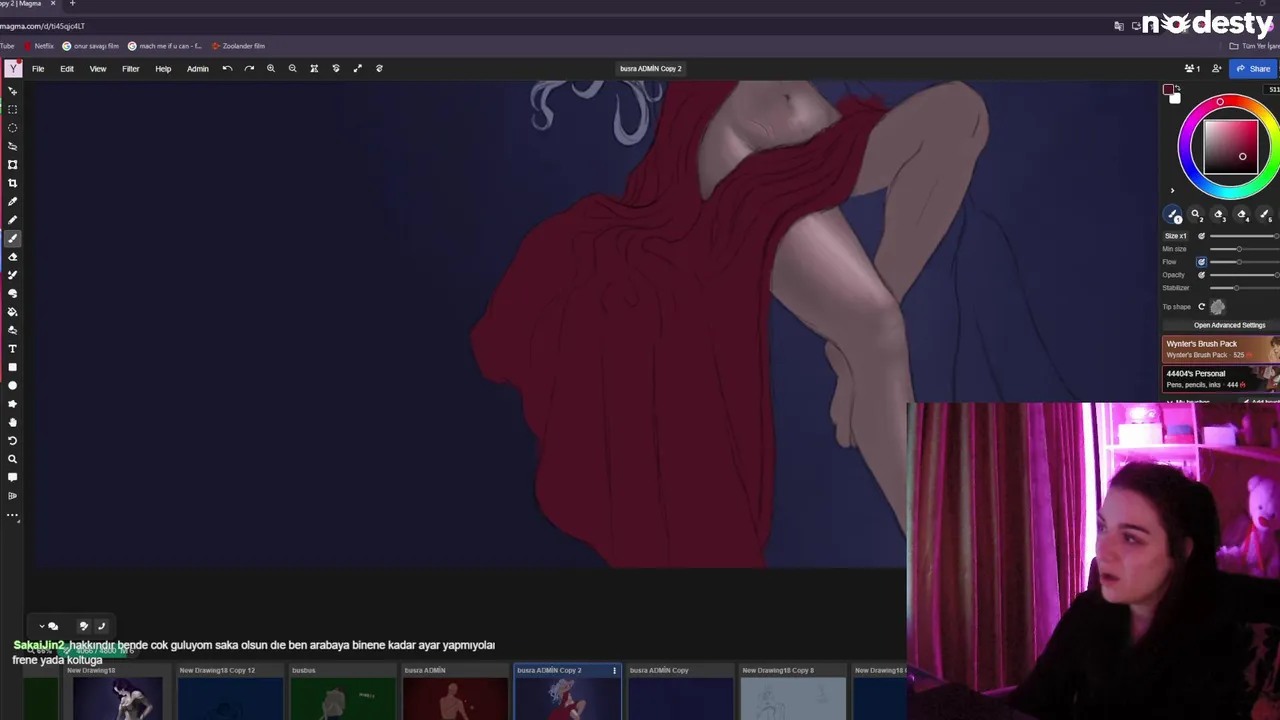Open a new browser tab with plus
Viewport: 1280px width, 720px height.
[72, 4]
